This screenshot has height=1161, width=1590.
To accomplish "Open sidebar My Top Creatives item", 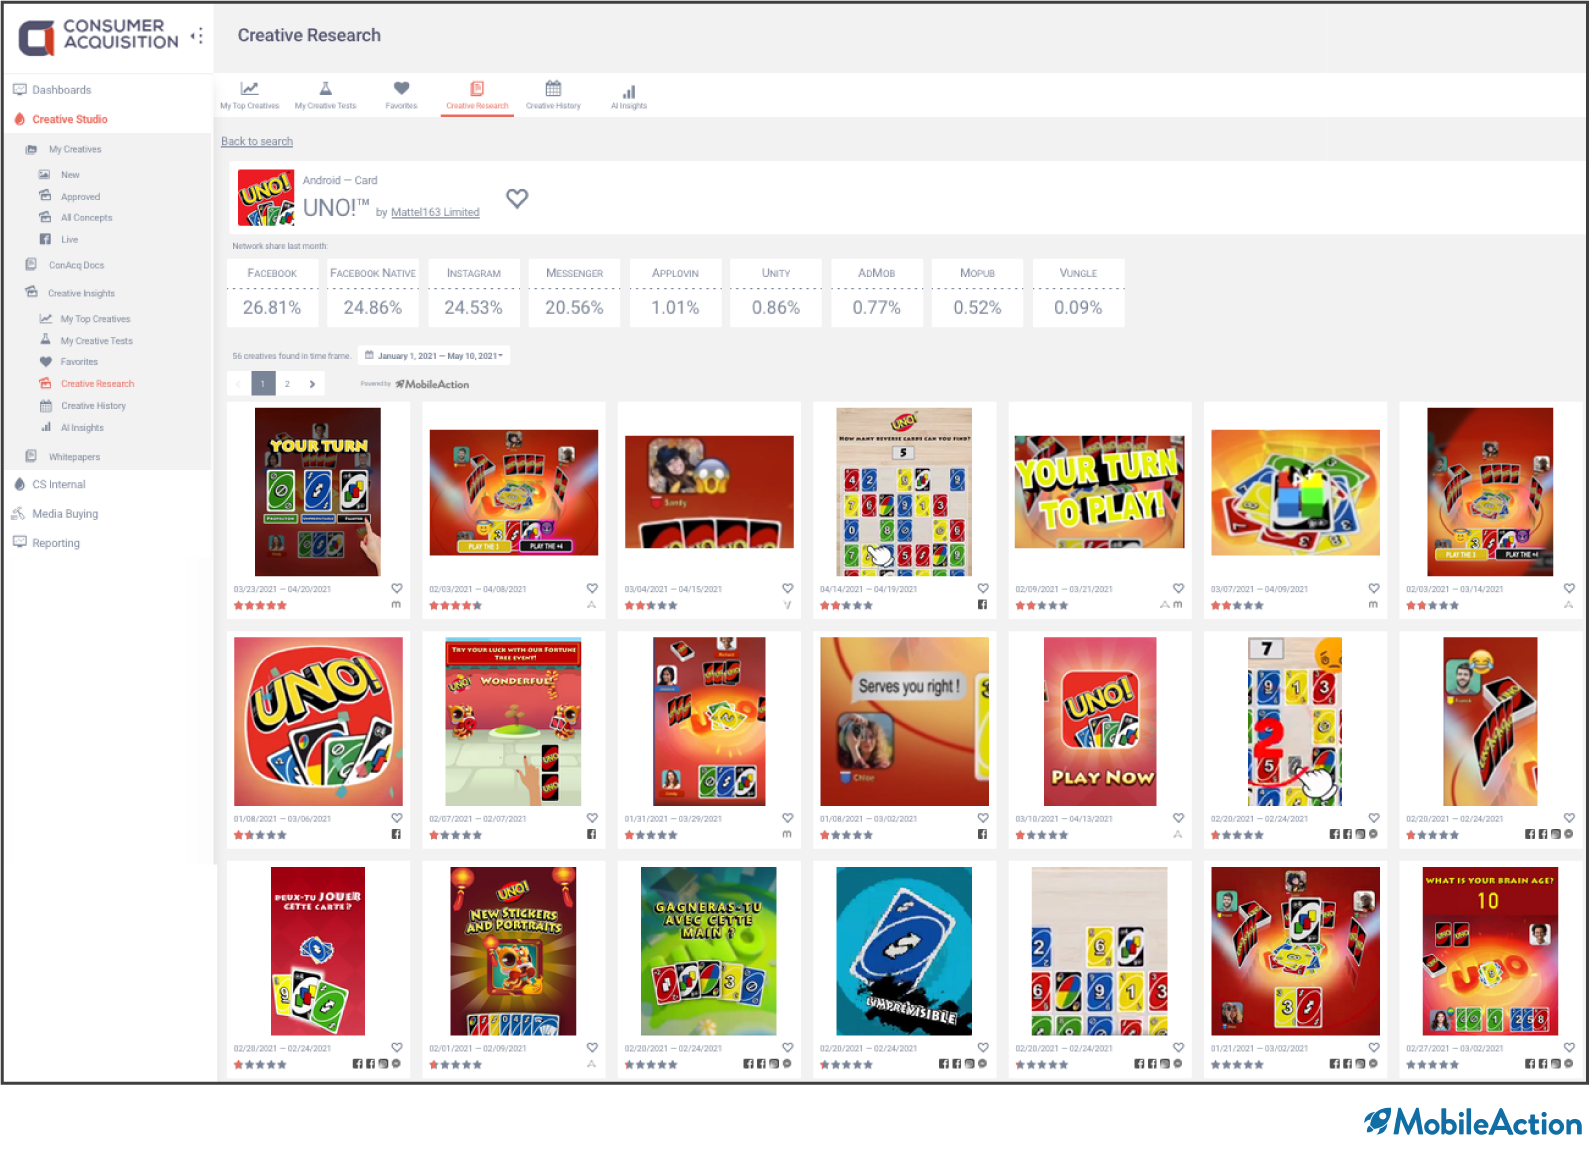I will click(x=95, y=319).
